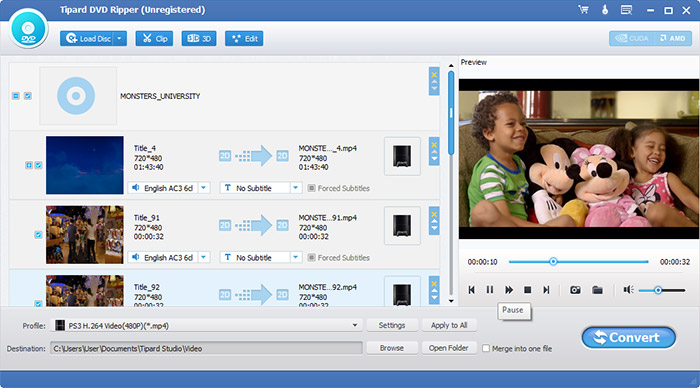Viewport: 700px width, 388px height.
Task: Stop the preview playback
Action: tap(527, 290)
